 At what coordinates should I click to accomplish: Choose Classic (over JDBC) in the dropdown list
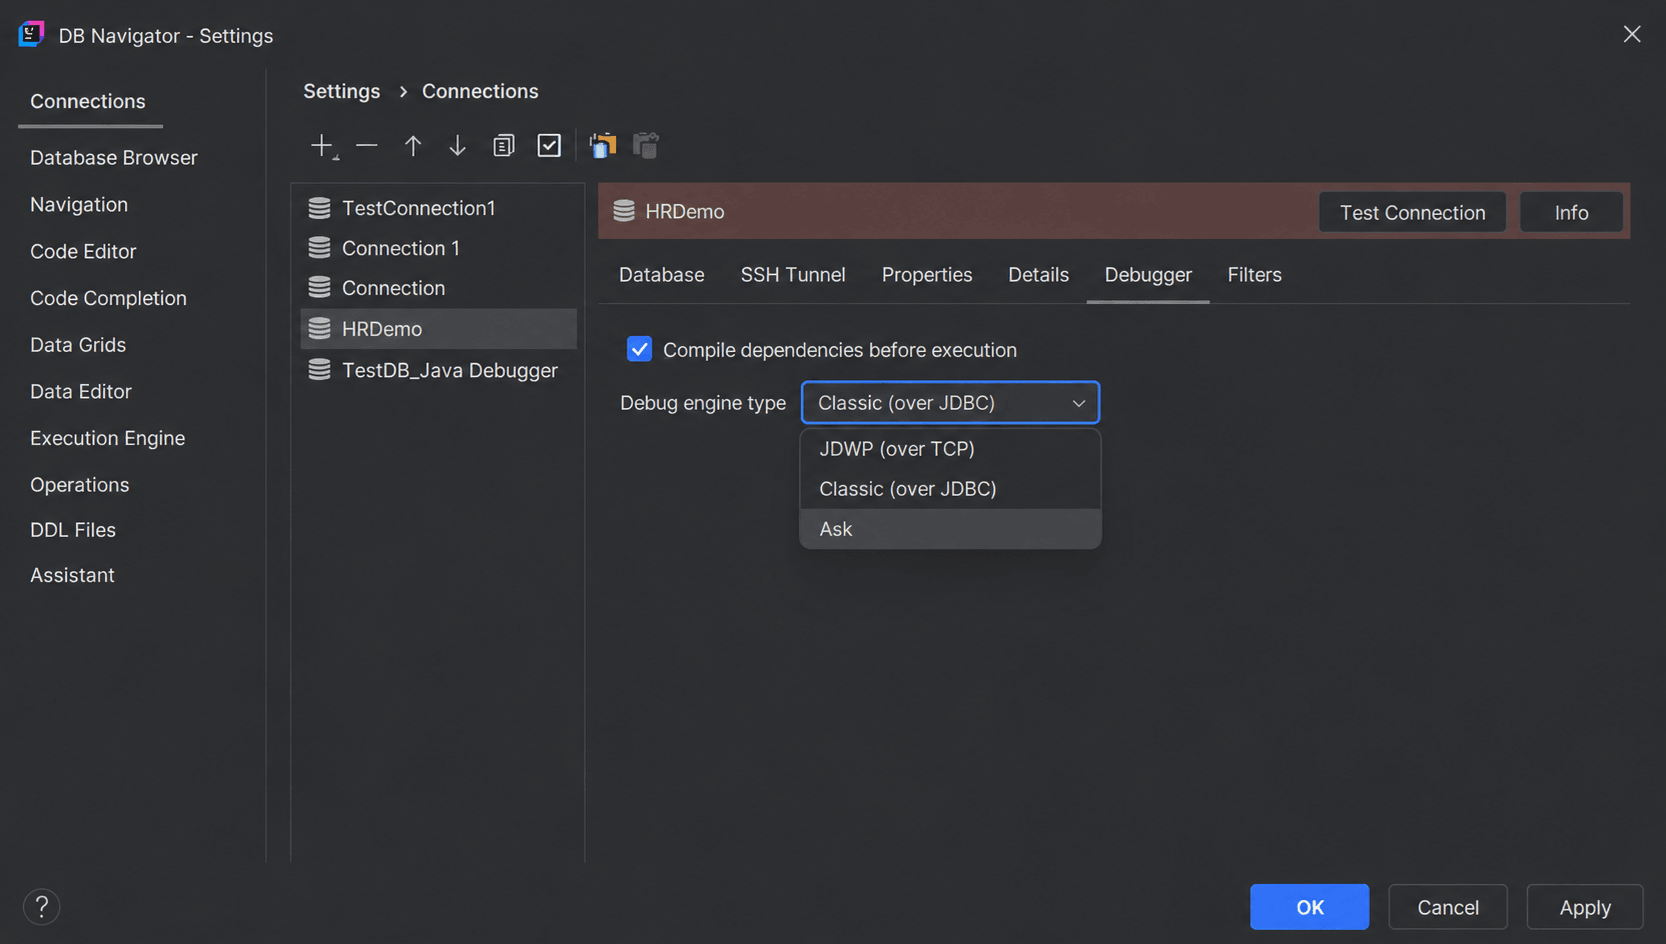coord(950,489)
